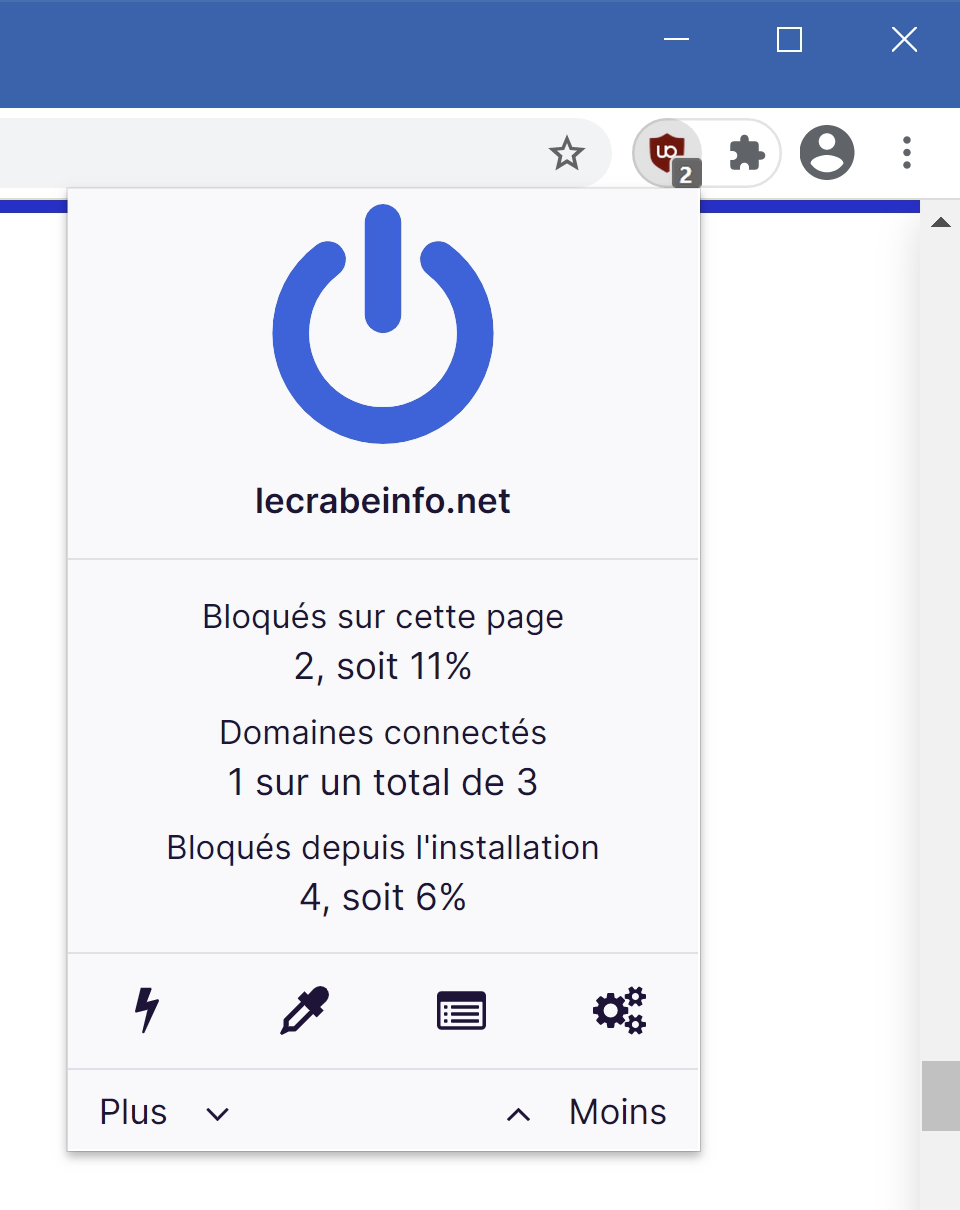Close the Chrome window

pos(904,40)
